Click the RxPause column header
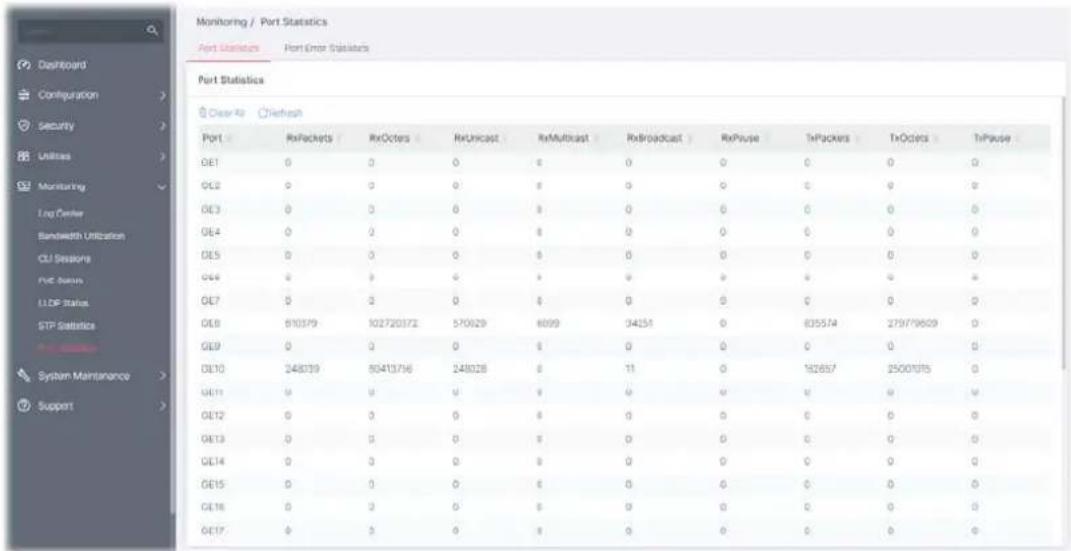Image resolution: width=1071 pixels, height=551 pixels. (x=736, y=139)
